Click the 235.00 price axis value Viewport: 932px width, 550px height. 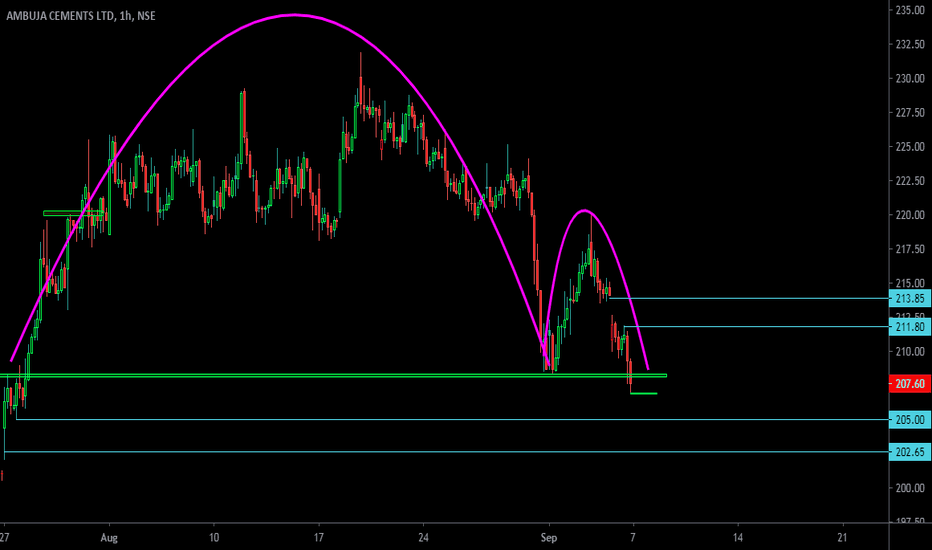pyautogui.click(x=910, y=10)
